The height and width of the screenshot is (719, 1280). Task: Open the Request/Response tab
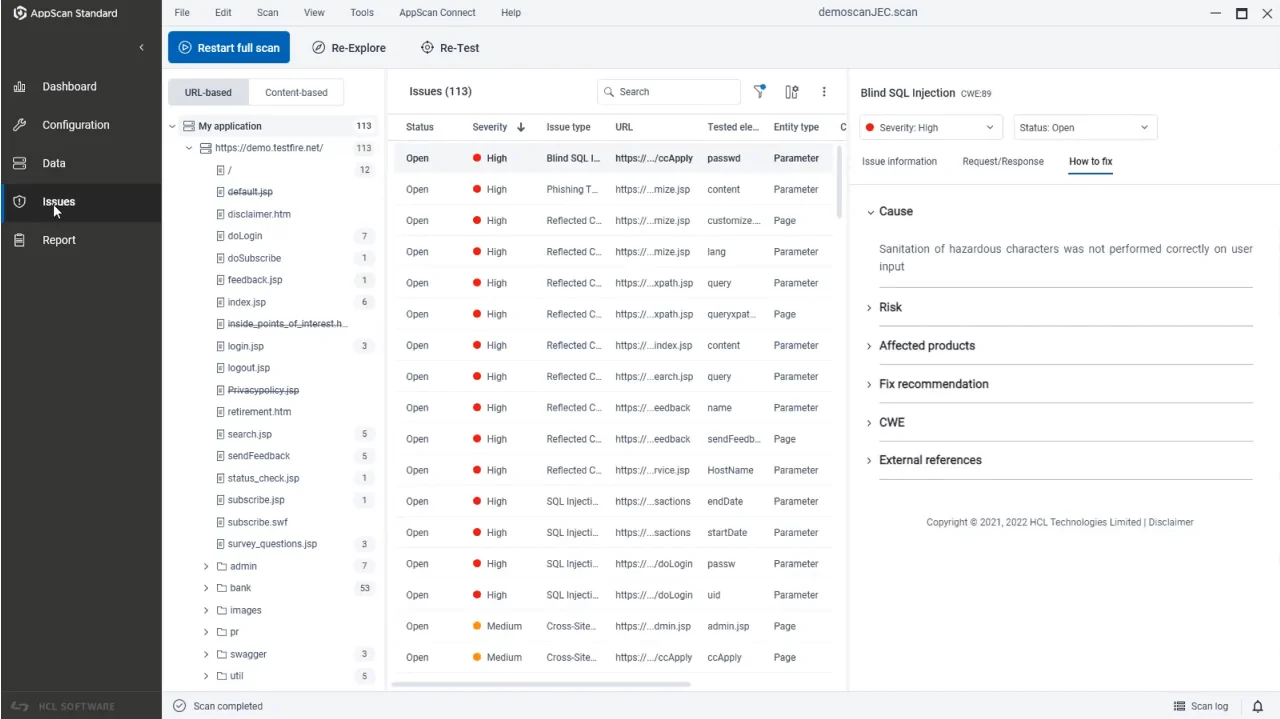click(1002, 161)
